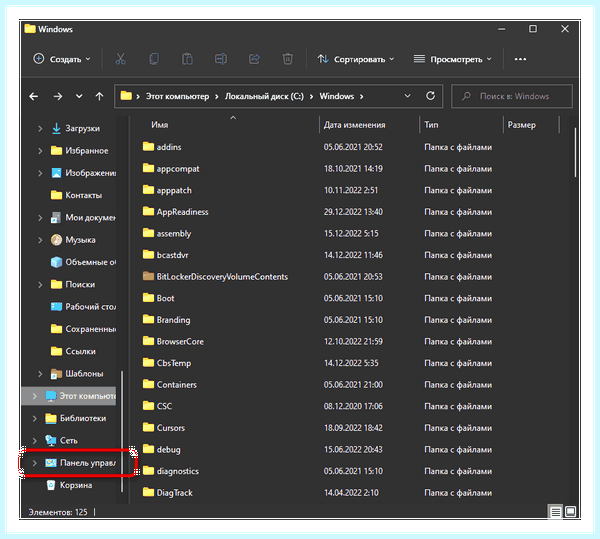Open the Просмотреть view dropdown
The width and height of the screenshot is (600, 539).
pyautogui.click(x=453, y=59)
